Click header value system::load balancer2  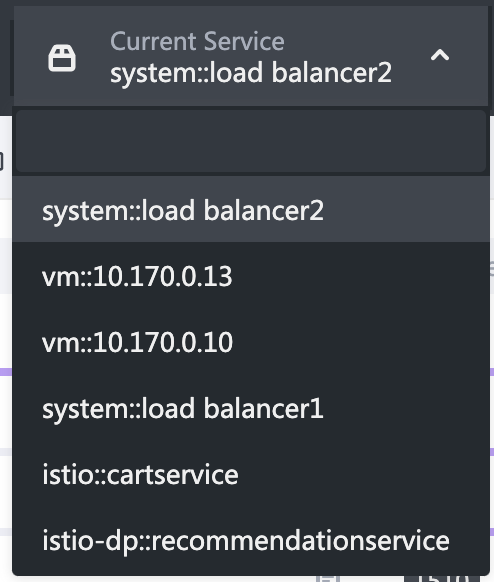[251, 73]
